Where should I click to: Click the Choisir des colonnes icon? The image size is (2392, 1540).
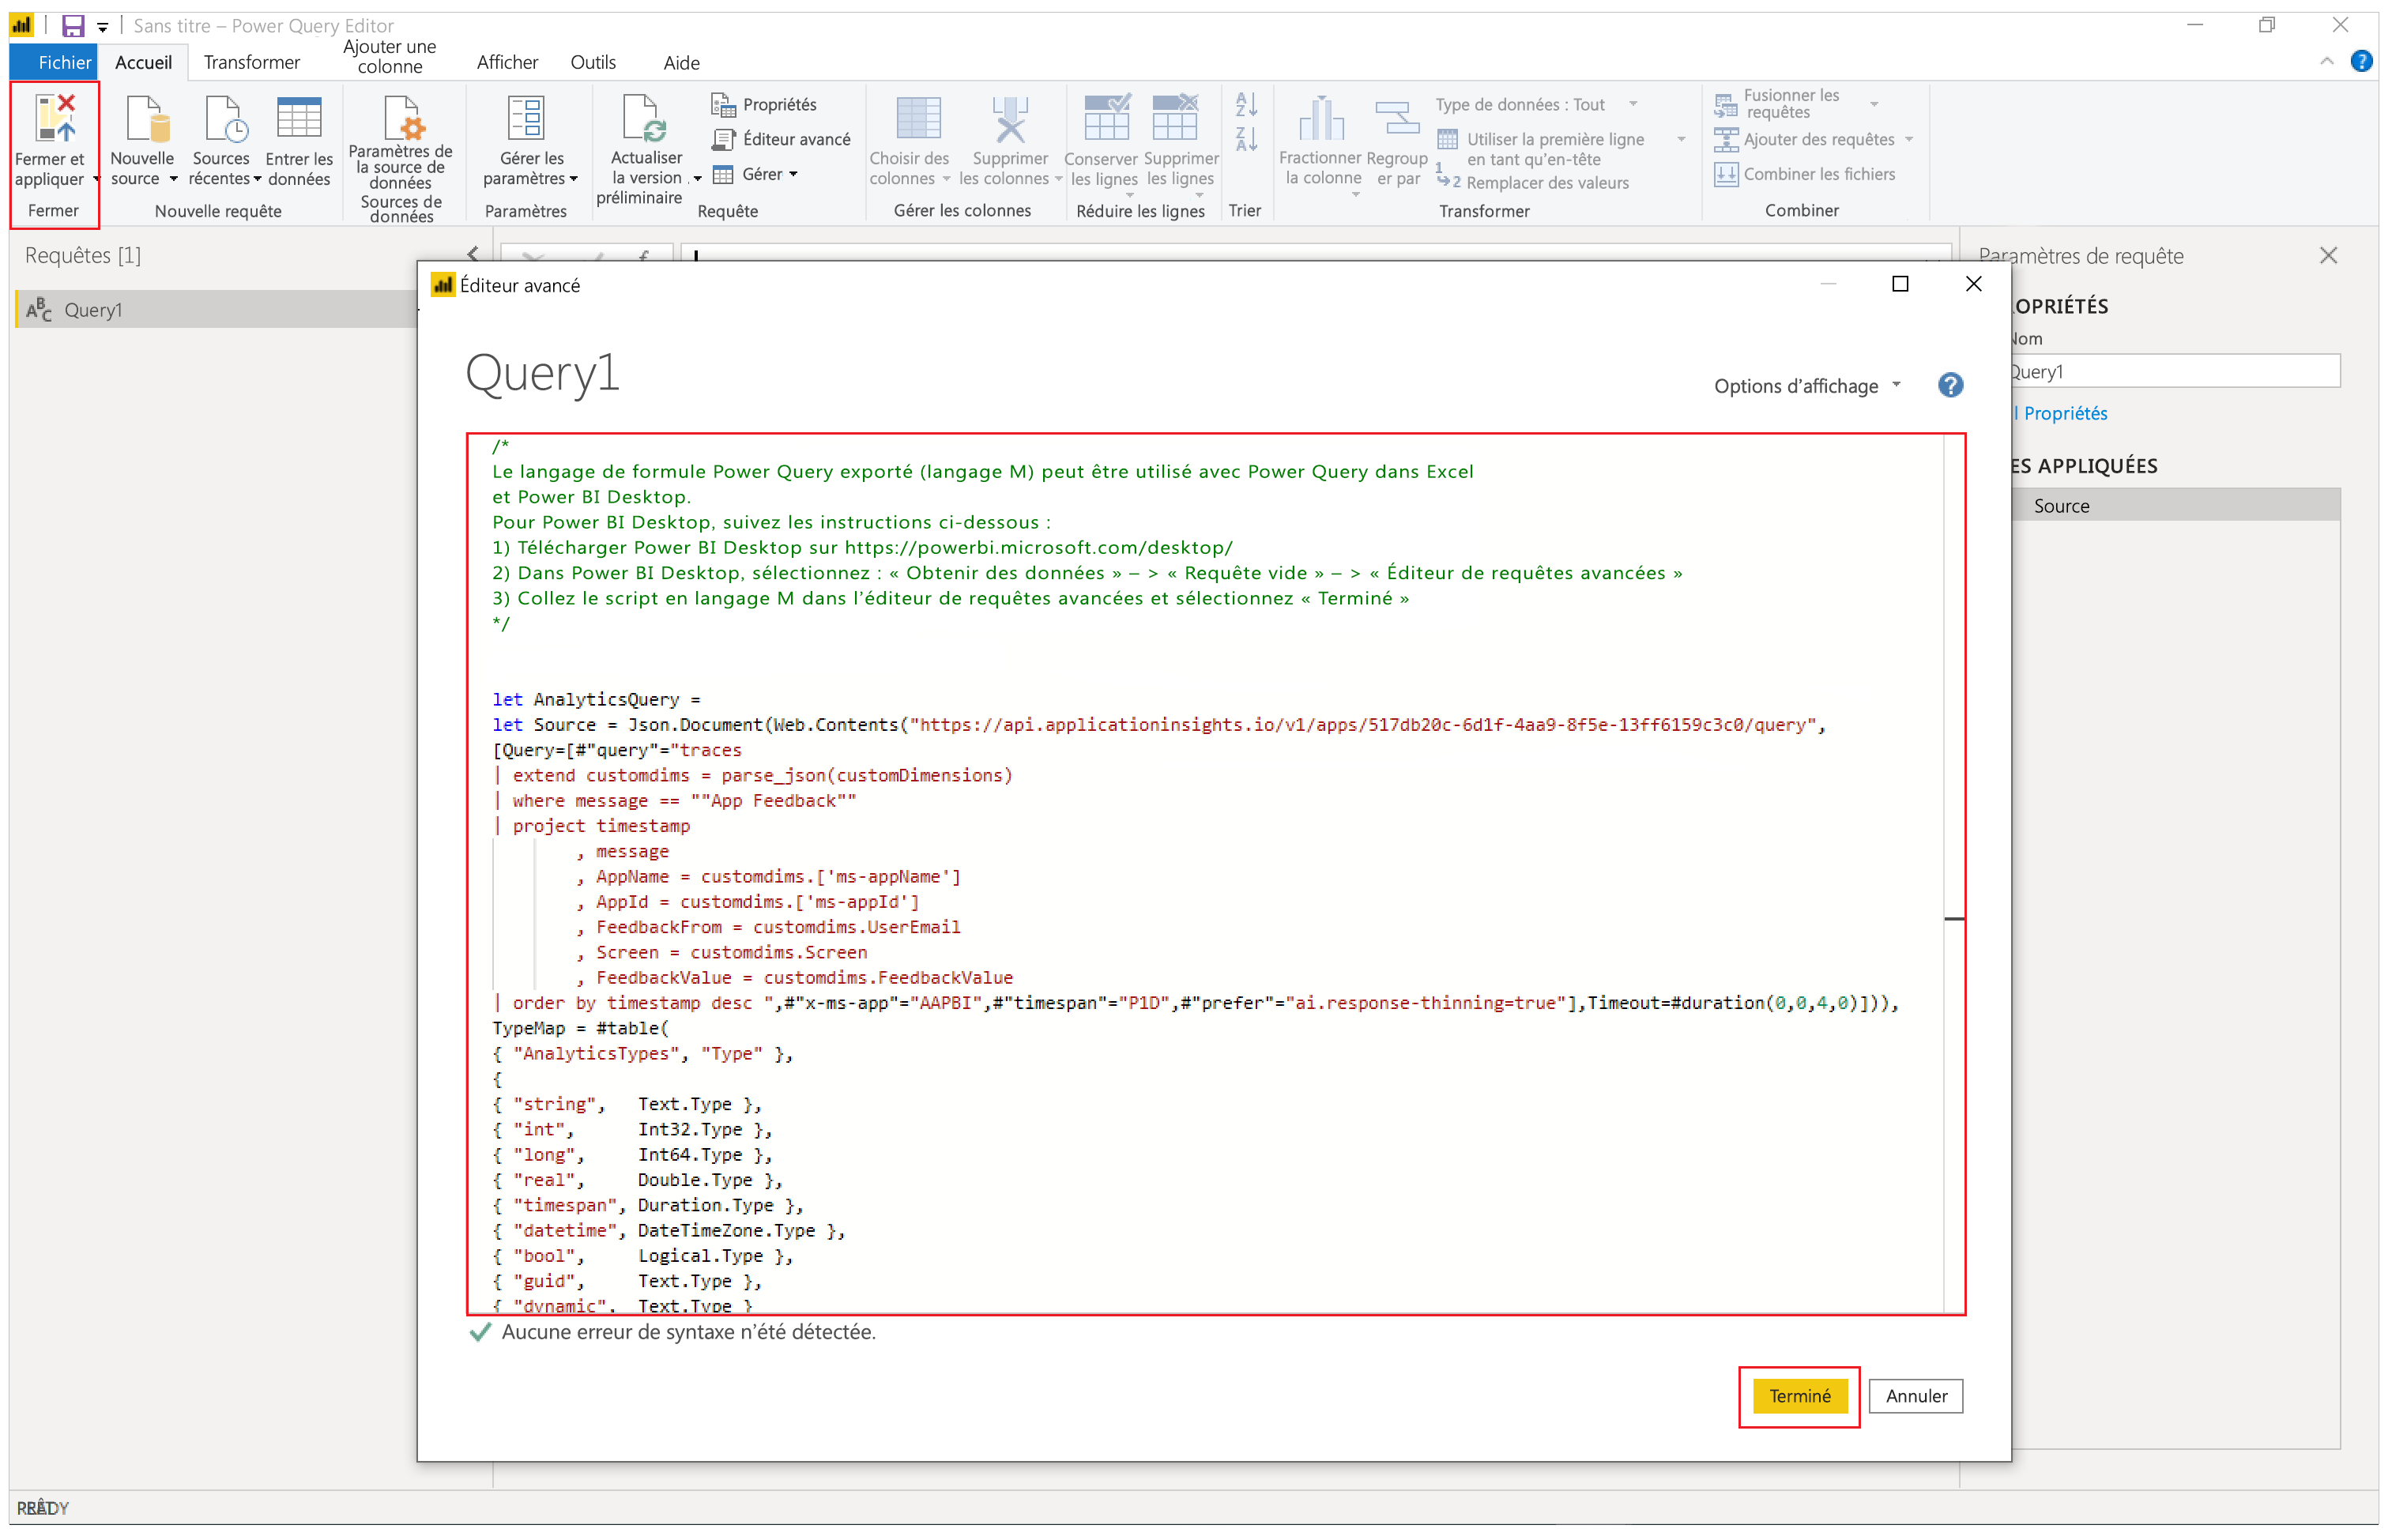coord(919,118)
